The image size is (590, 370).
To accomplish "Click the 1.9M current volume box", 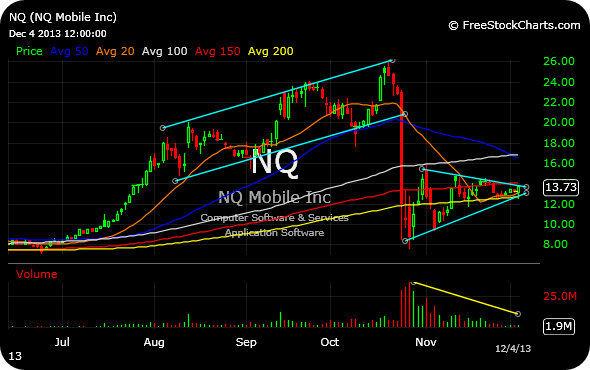I will coord(559,326).
